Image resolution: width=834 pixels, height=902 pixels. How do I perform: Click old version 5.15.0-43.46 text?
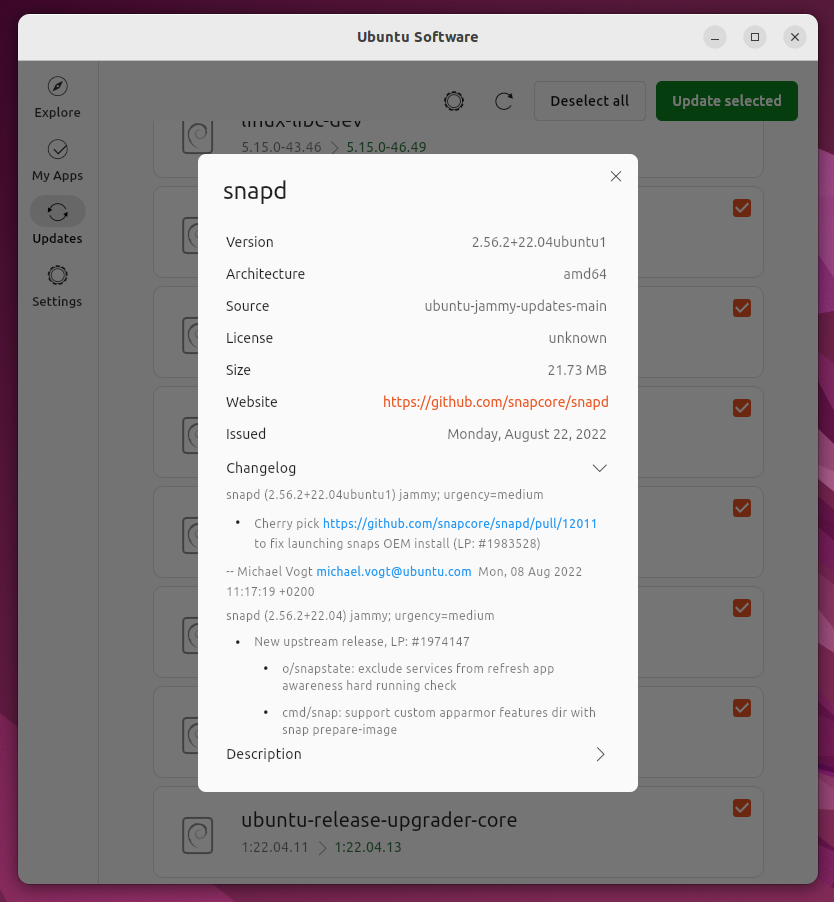pyautogui.click(x=281, y=147)
